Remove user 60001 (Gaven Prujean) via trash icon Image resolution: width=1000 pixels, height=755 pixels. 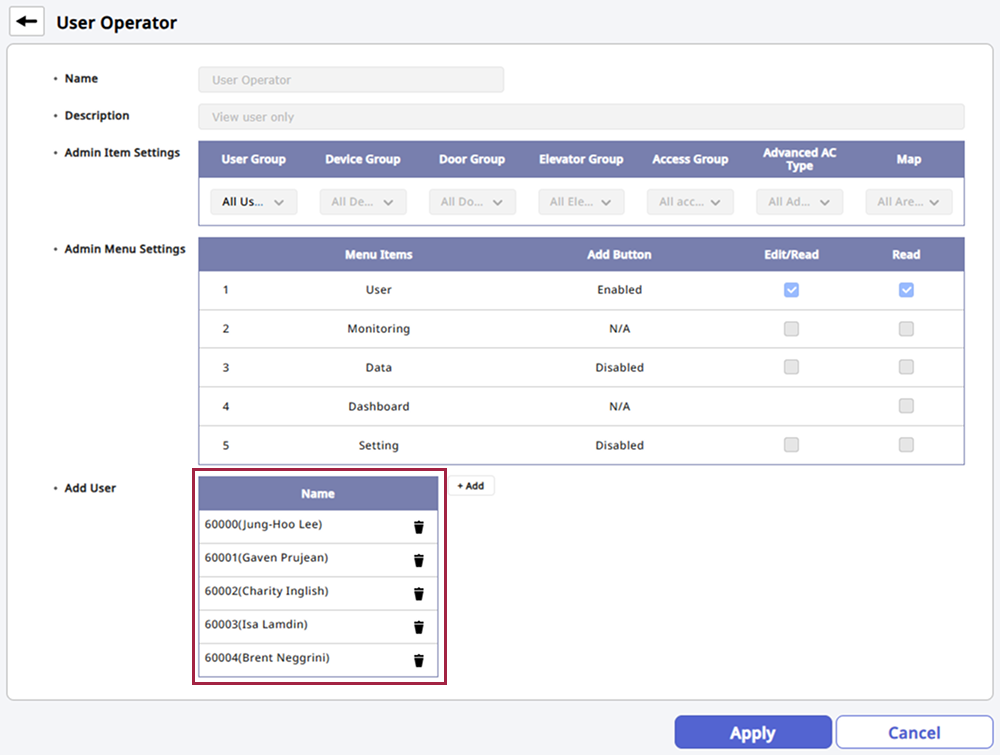click(419, 560)
